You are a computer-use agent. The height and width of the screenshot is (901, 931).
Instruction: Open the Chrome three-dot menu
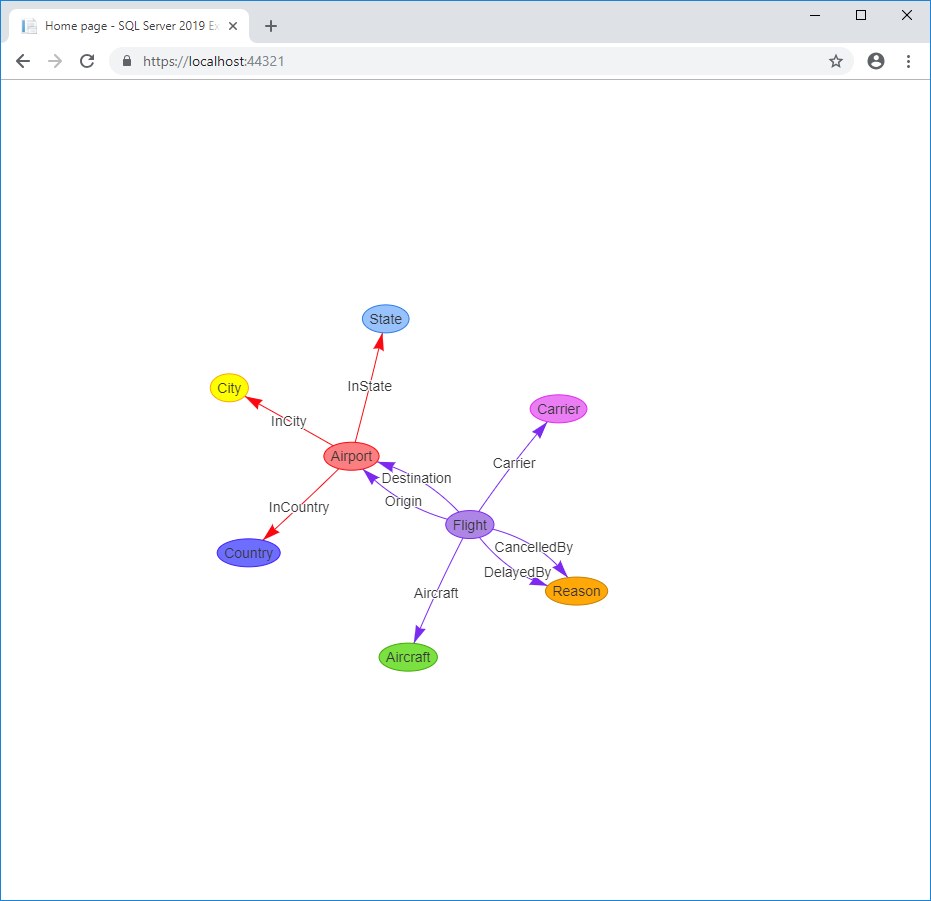[909, 61]
